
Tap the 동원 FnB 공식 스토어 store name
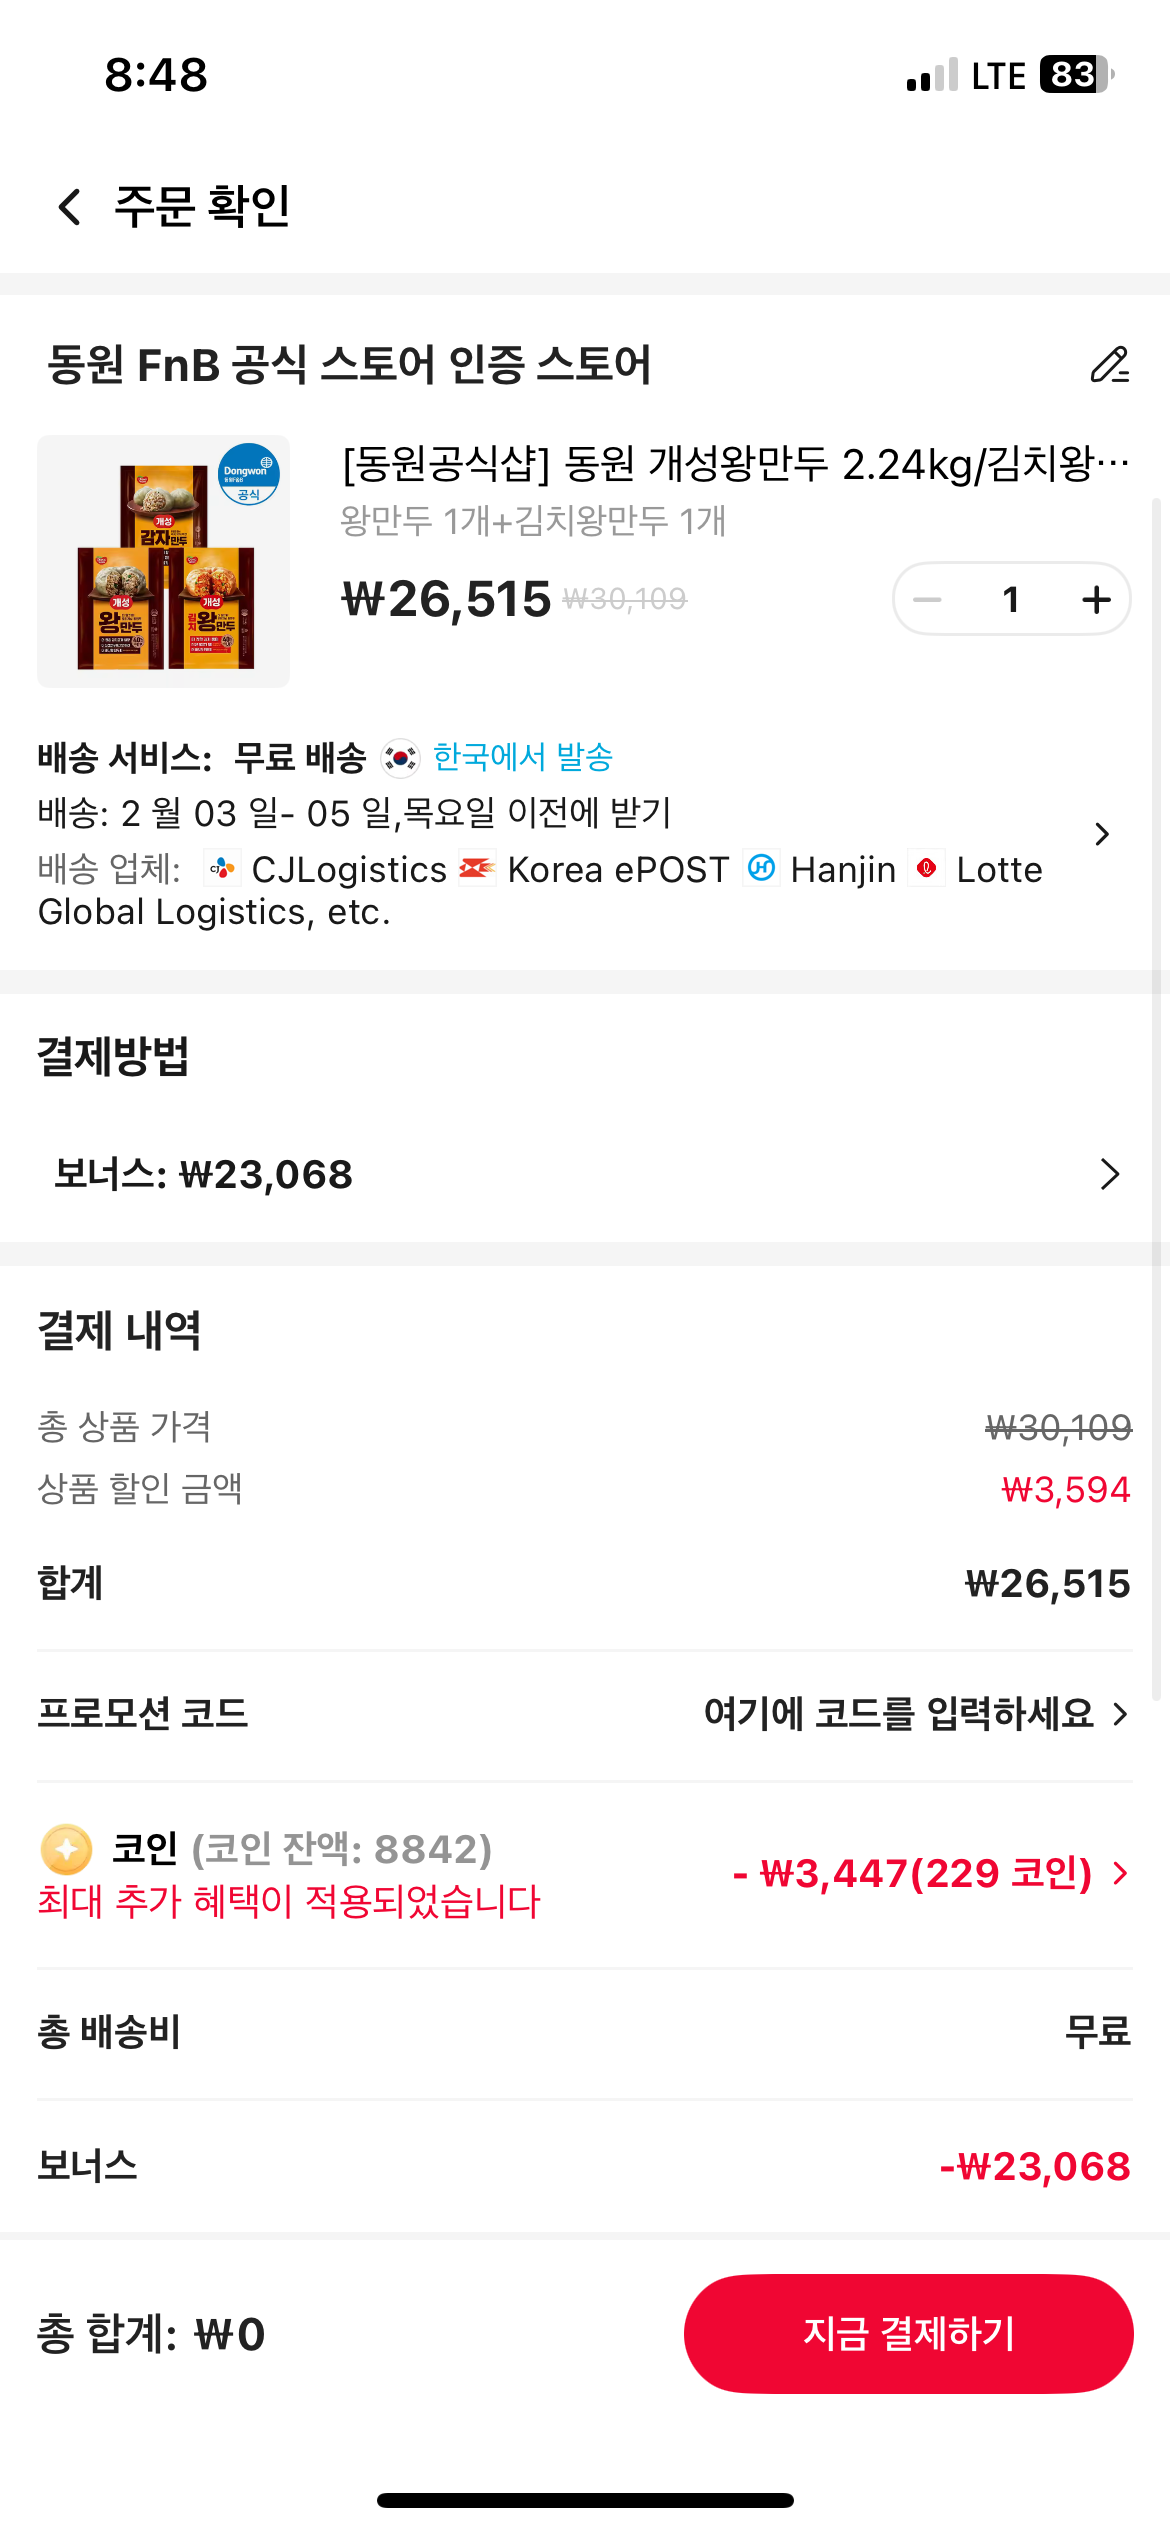click(x=349, y=365)
